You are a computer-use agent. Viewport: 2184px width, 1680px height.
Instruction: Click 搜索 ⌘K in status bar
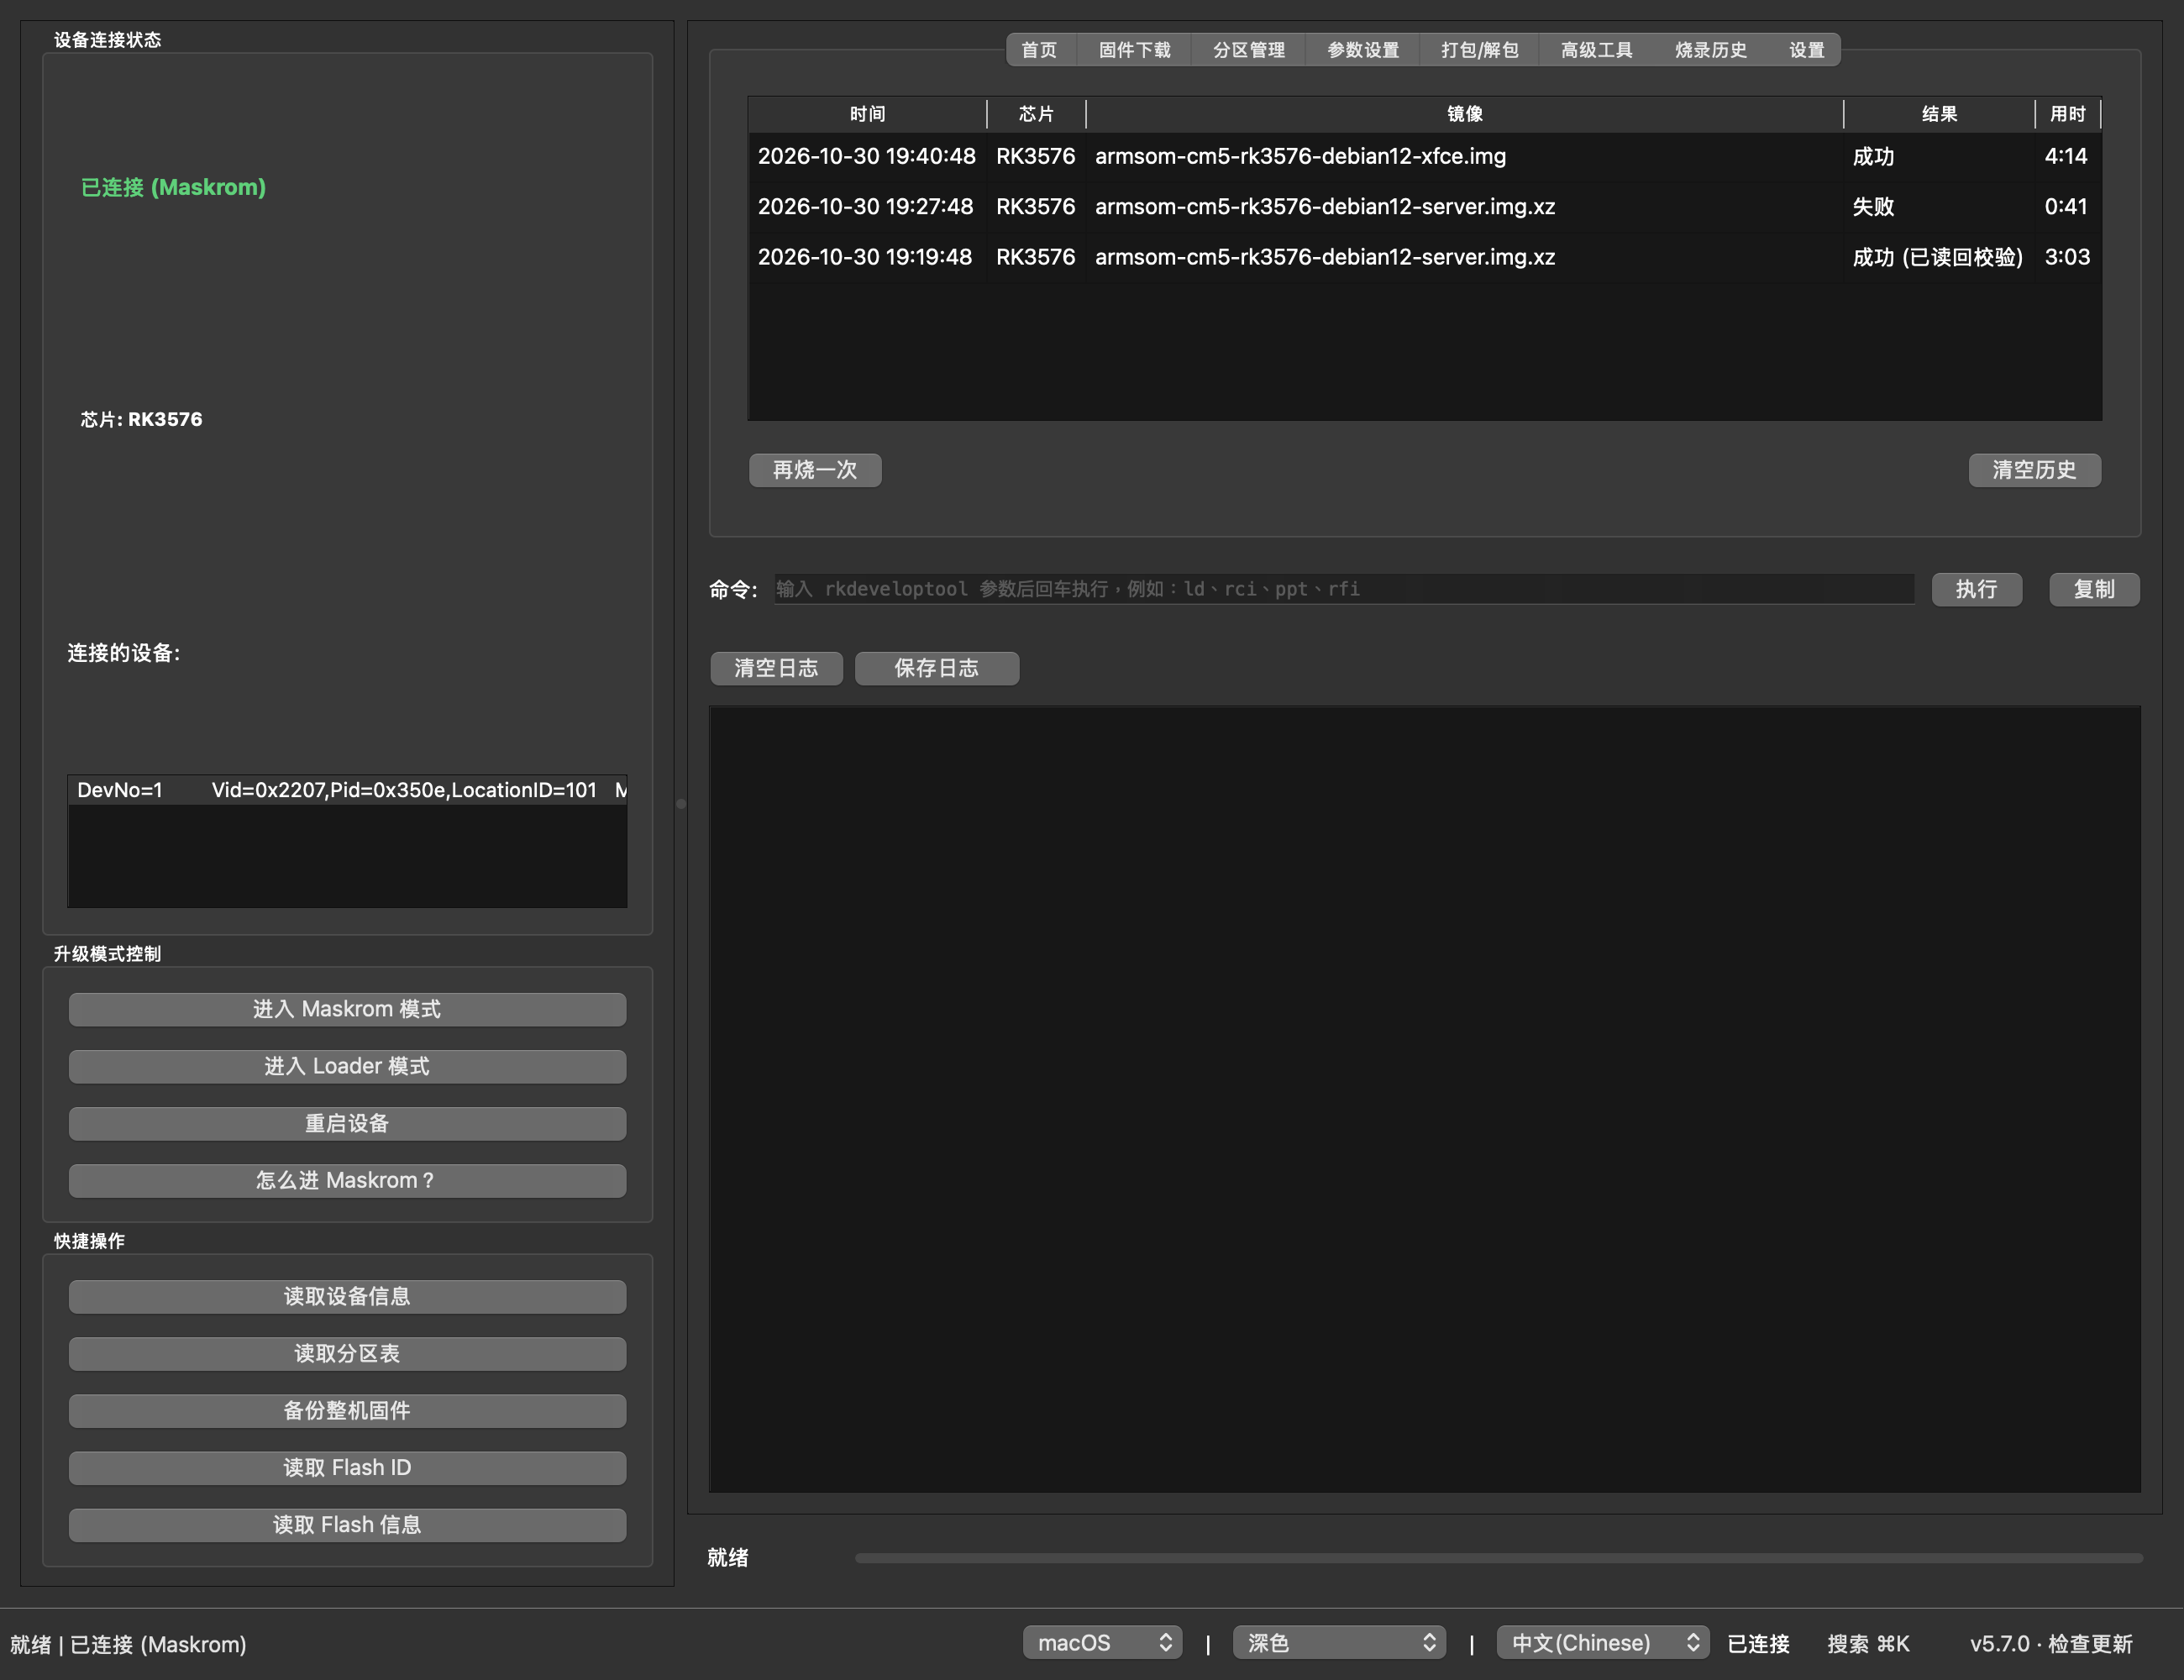click(x=1868, y=1643)
